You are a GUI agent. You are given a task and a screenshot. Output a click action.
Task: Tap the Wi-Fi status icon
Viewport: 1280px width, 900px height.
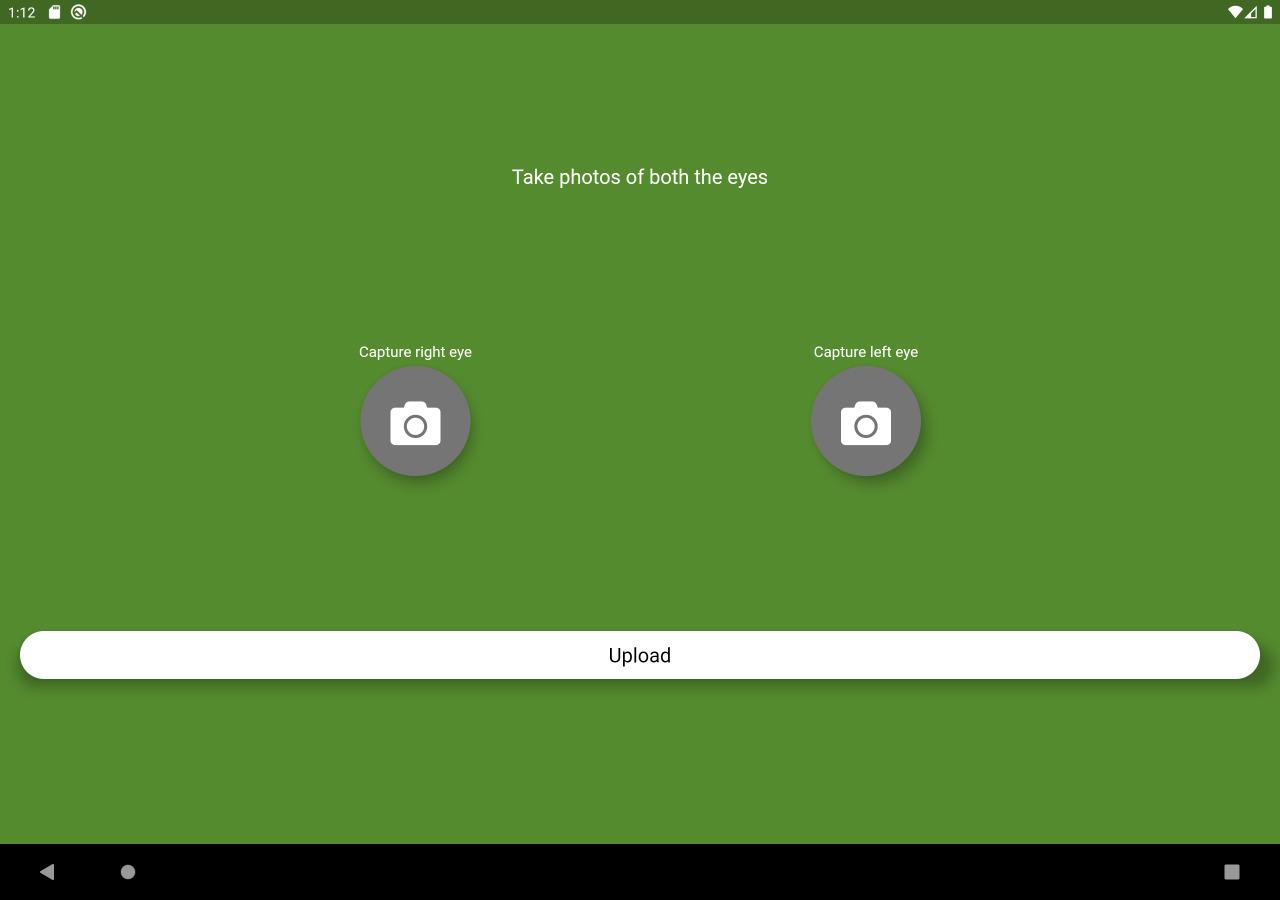click(1235, 12)
